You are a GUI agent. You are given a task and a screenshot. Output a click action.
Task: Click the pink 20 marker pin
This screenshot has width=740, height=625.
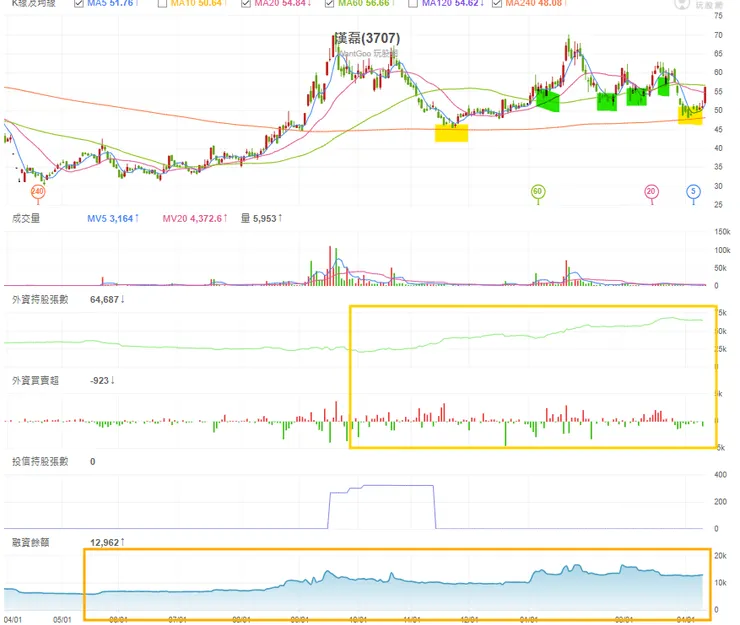pos(651,192)
